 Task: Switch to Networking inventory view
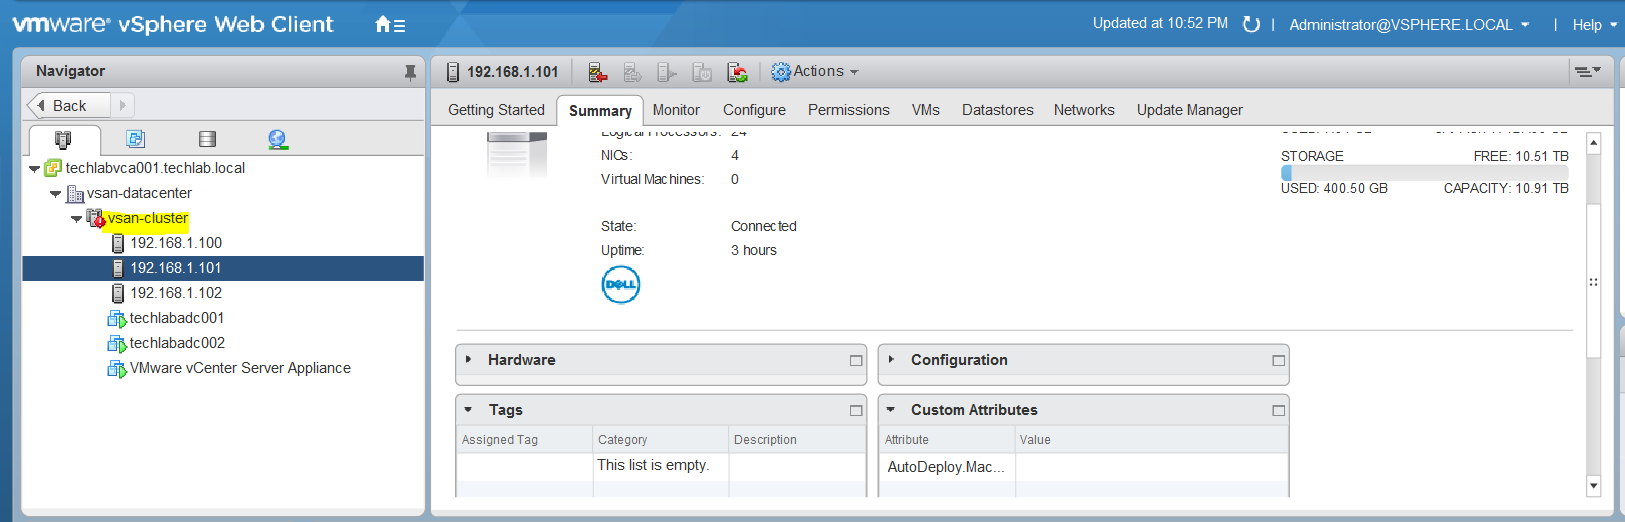pyautogui.click(x=278, y=139)
